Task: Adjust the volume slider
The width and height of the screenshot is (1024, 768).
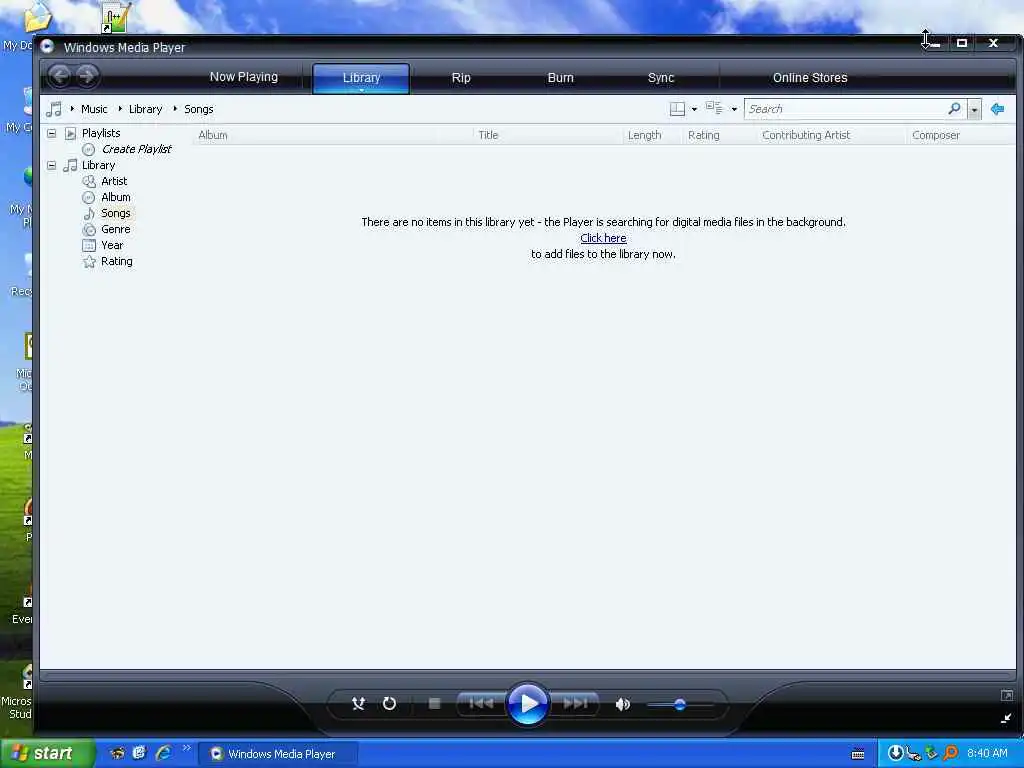Action: pos(680,705)
